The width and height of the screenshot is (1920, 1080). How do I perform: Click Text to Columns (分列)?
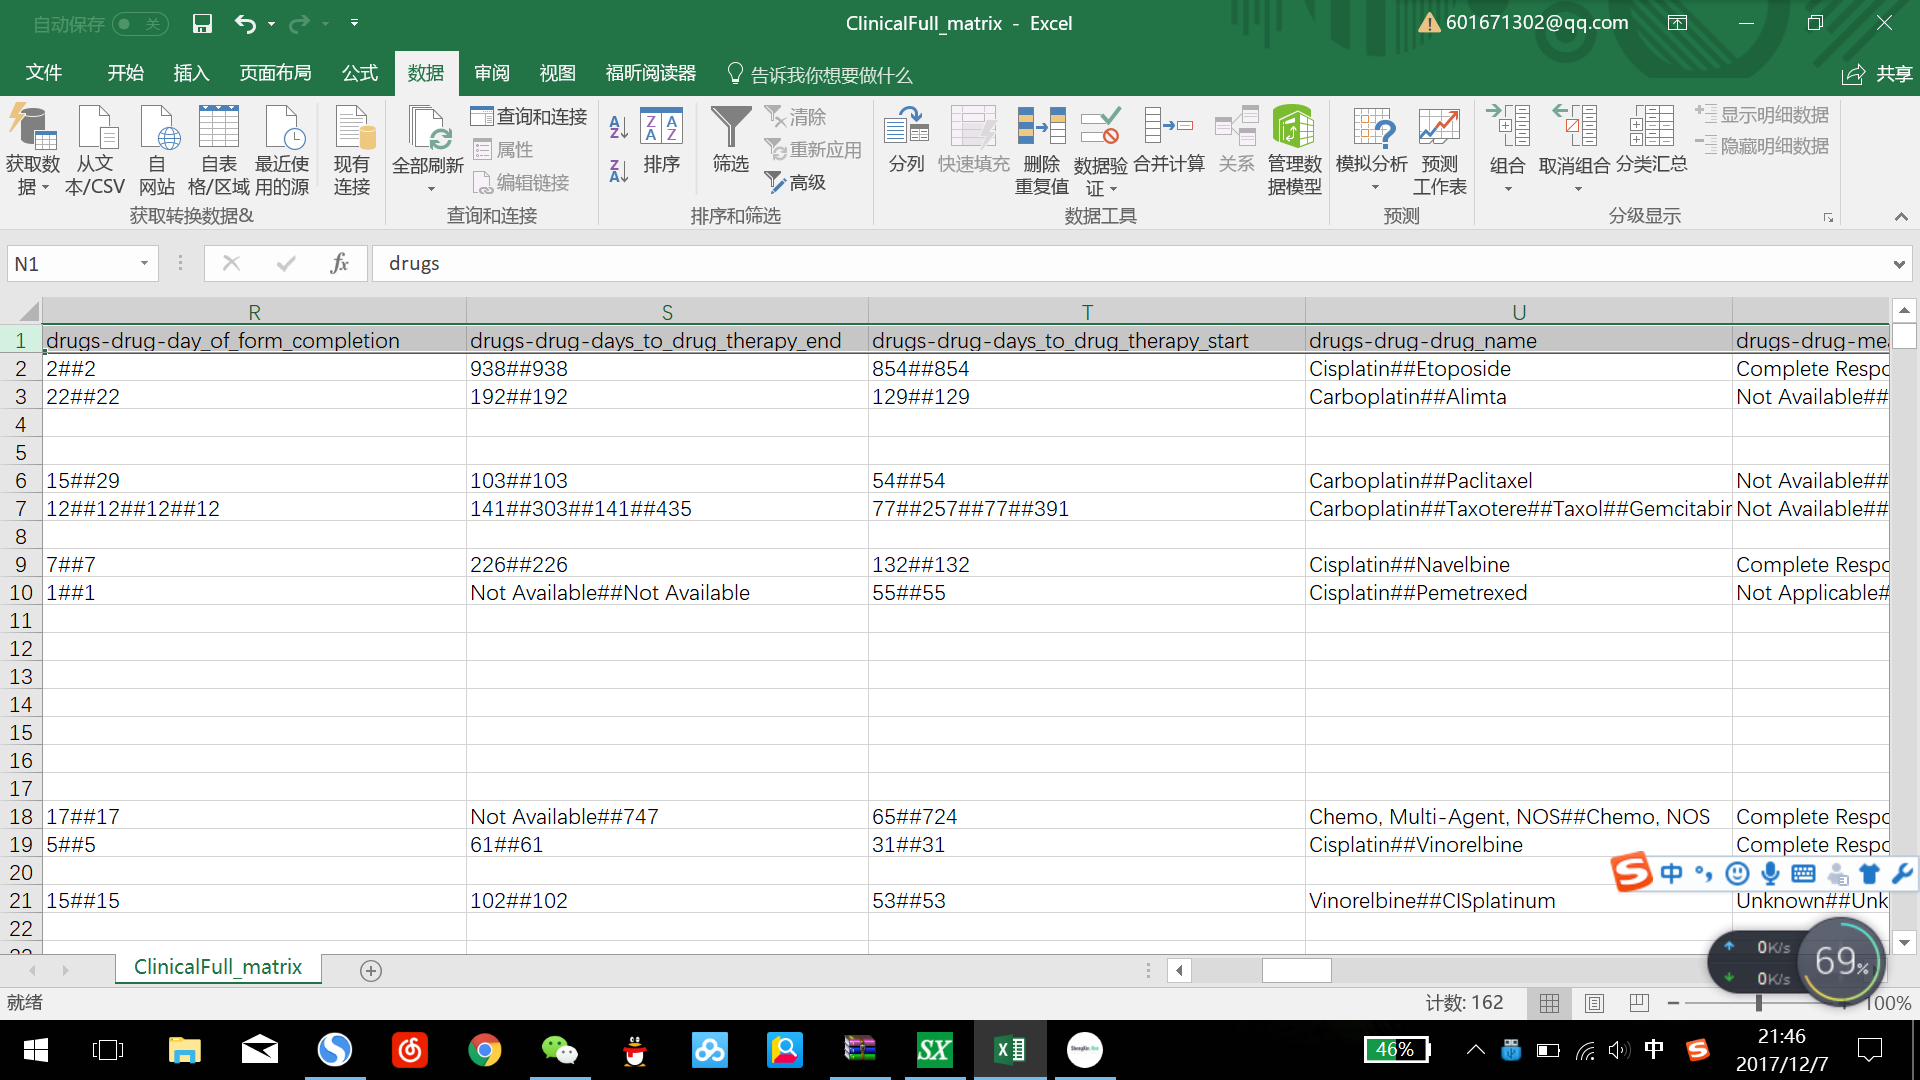907,140
